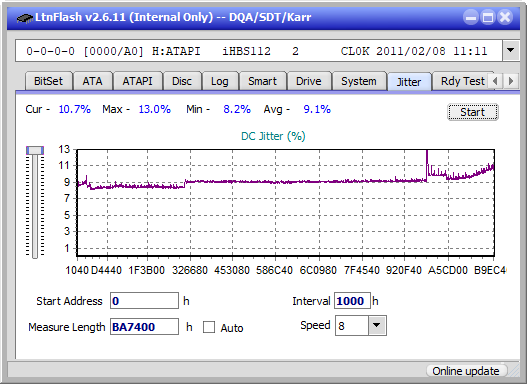Open the Rdy Test tab
Screen dimensions: 527x384
(x=462, y=81)
